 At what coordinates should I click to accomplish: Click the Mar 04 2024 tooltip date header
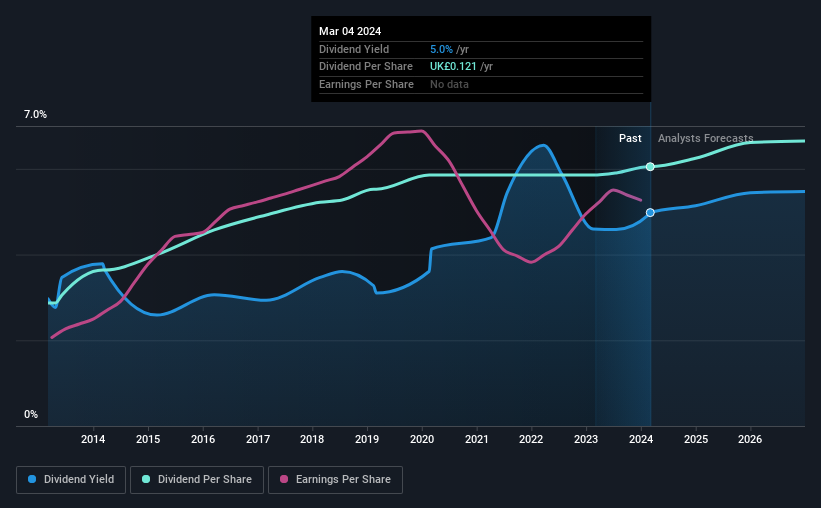[350, 31]
